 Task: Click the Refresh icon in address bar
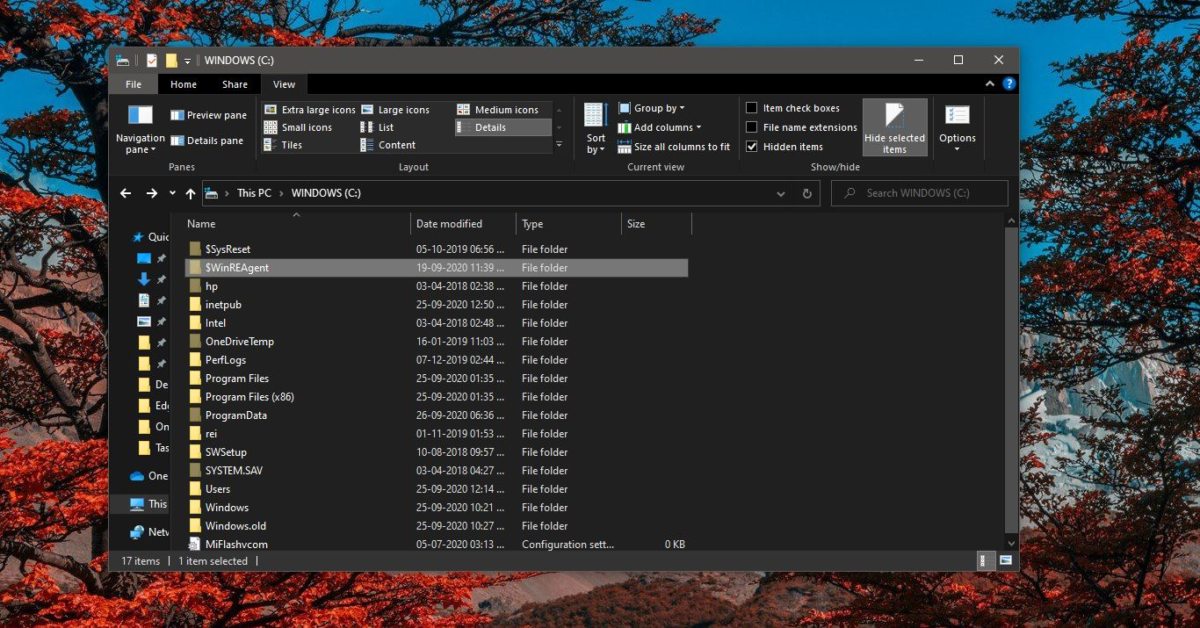[807, 194]
